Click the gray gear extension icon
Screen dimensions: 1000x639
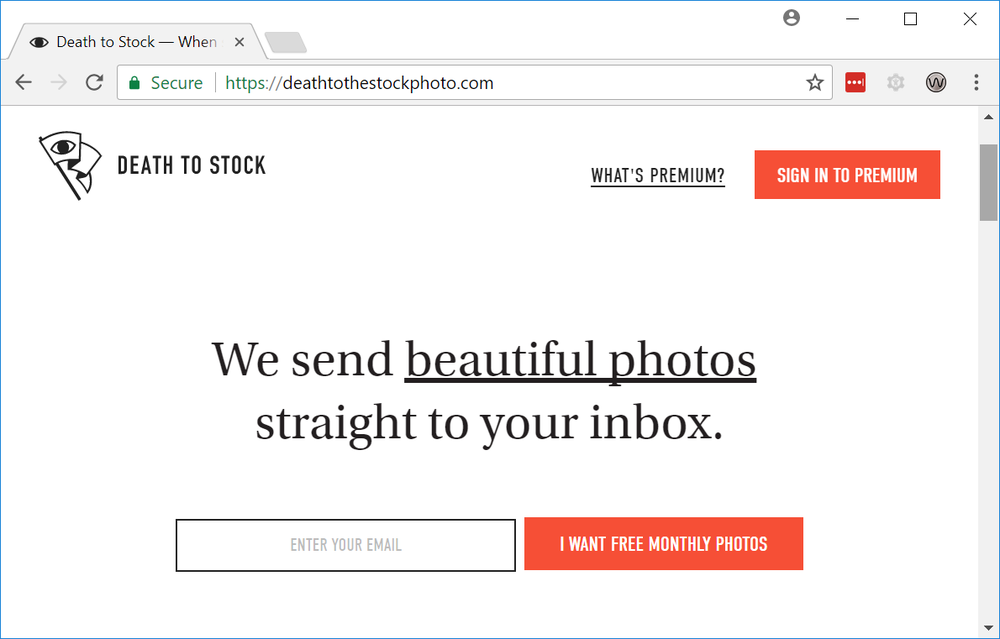pos(895,82)
